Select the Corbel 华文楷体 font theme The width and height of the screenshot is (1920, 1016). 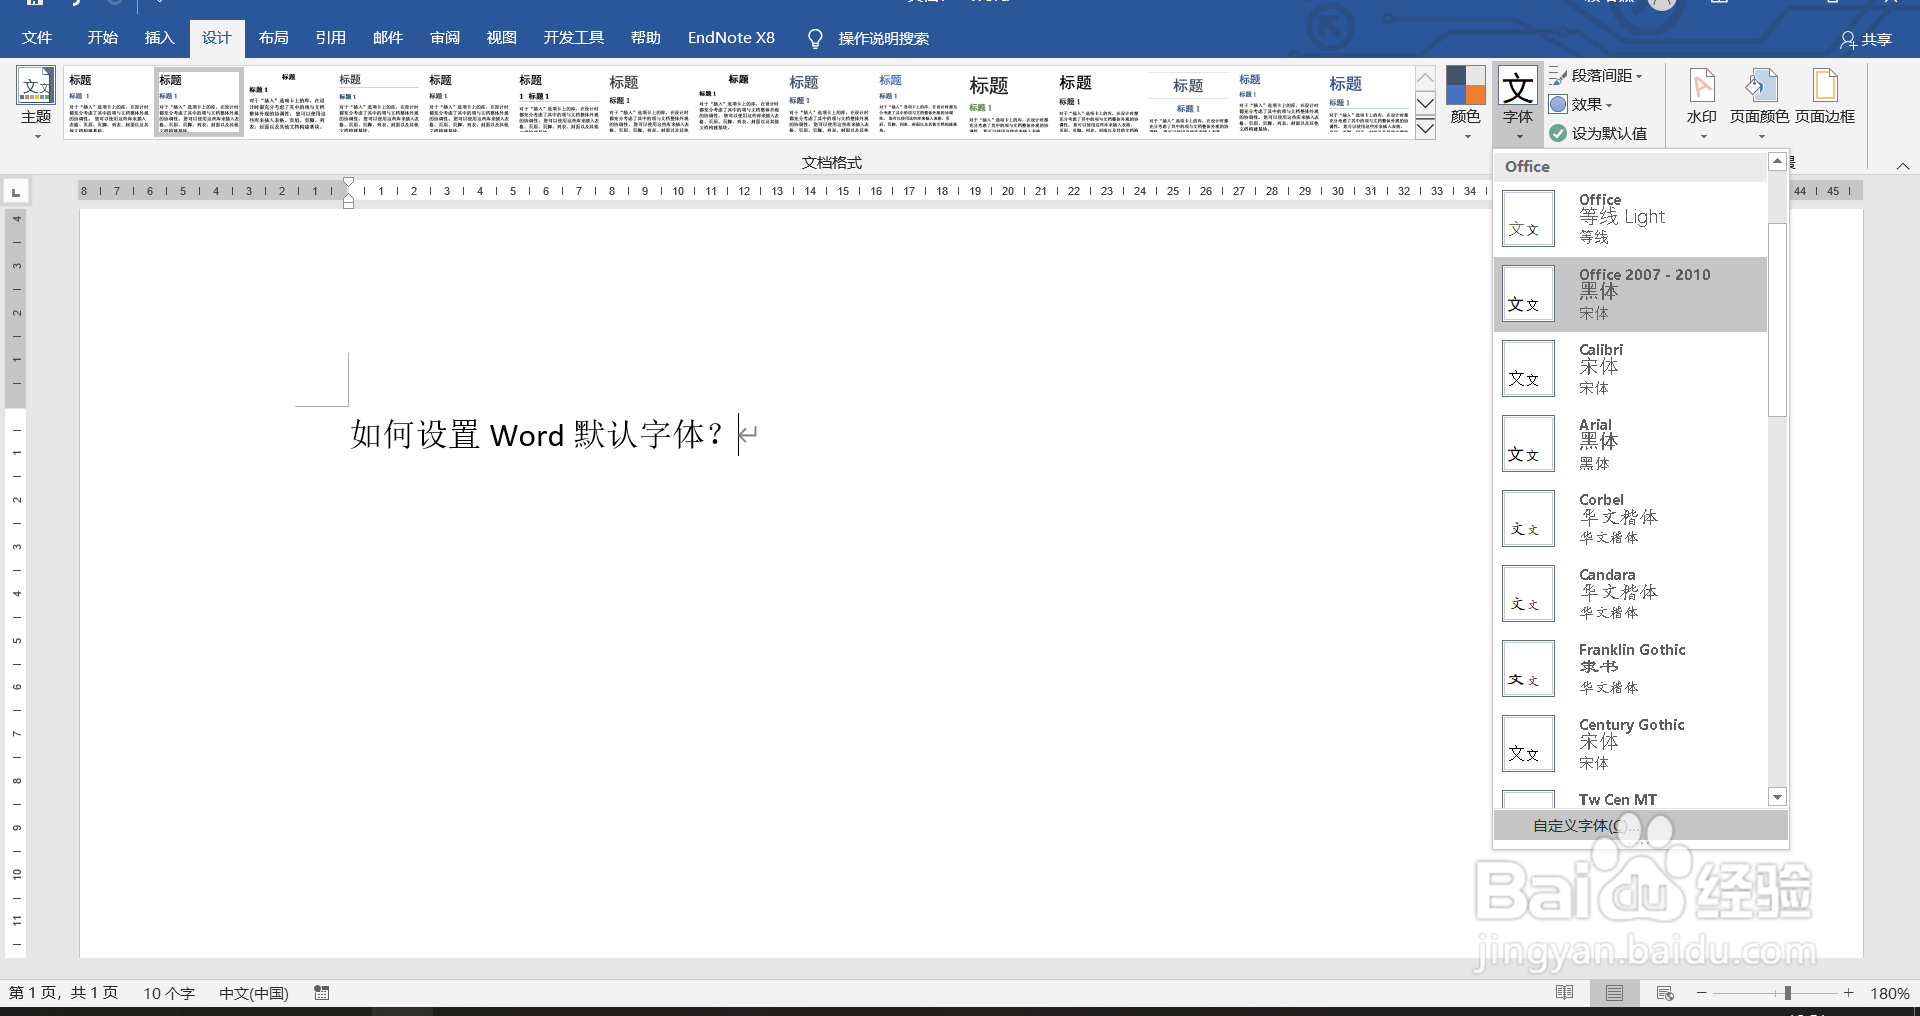[x=1630, y=519]
